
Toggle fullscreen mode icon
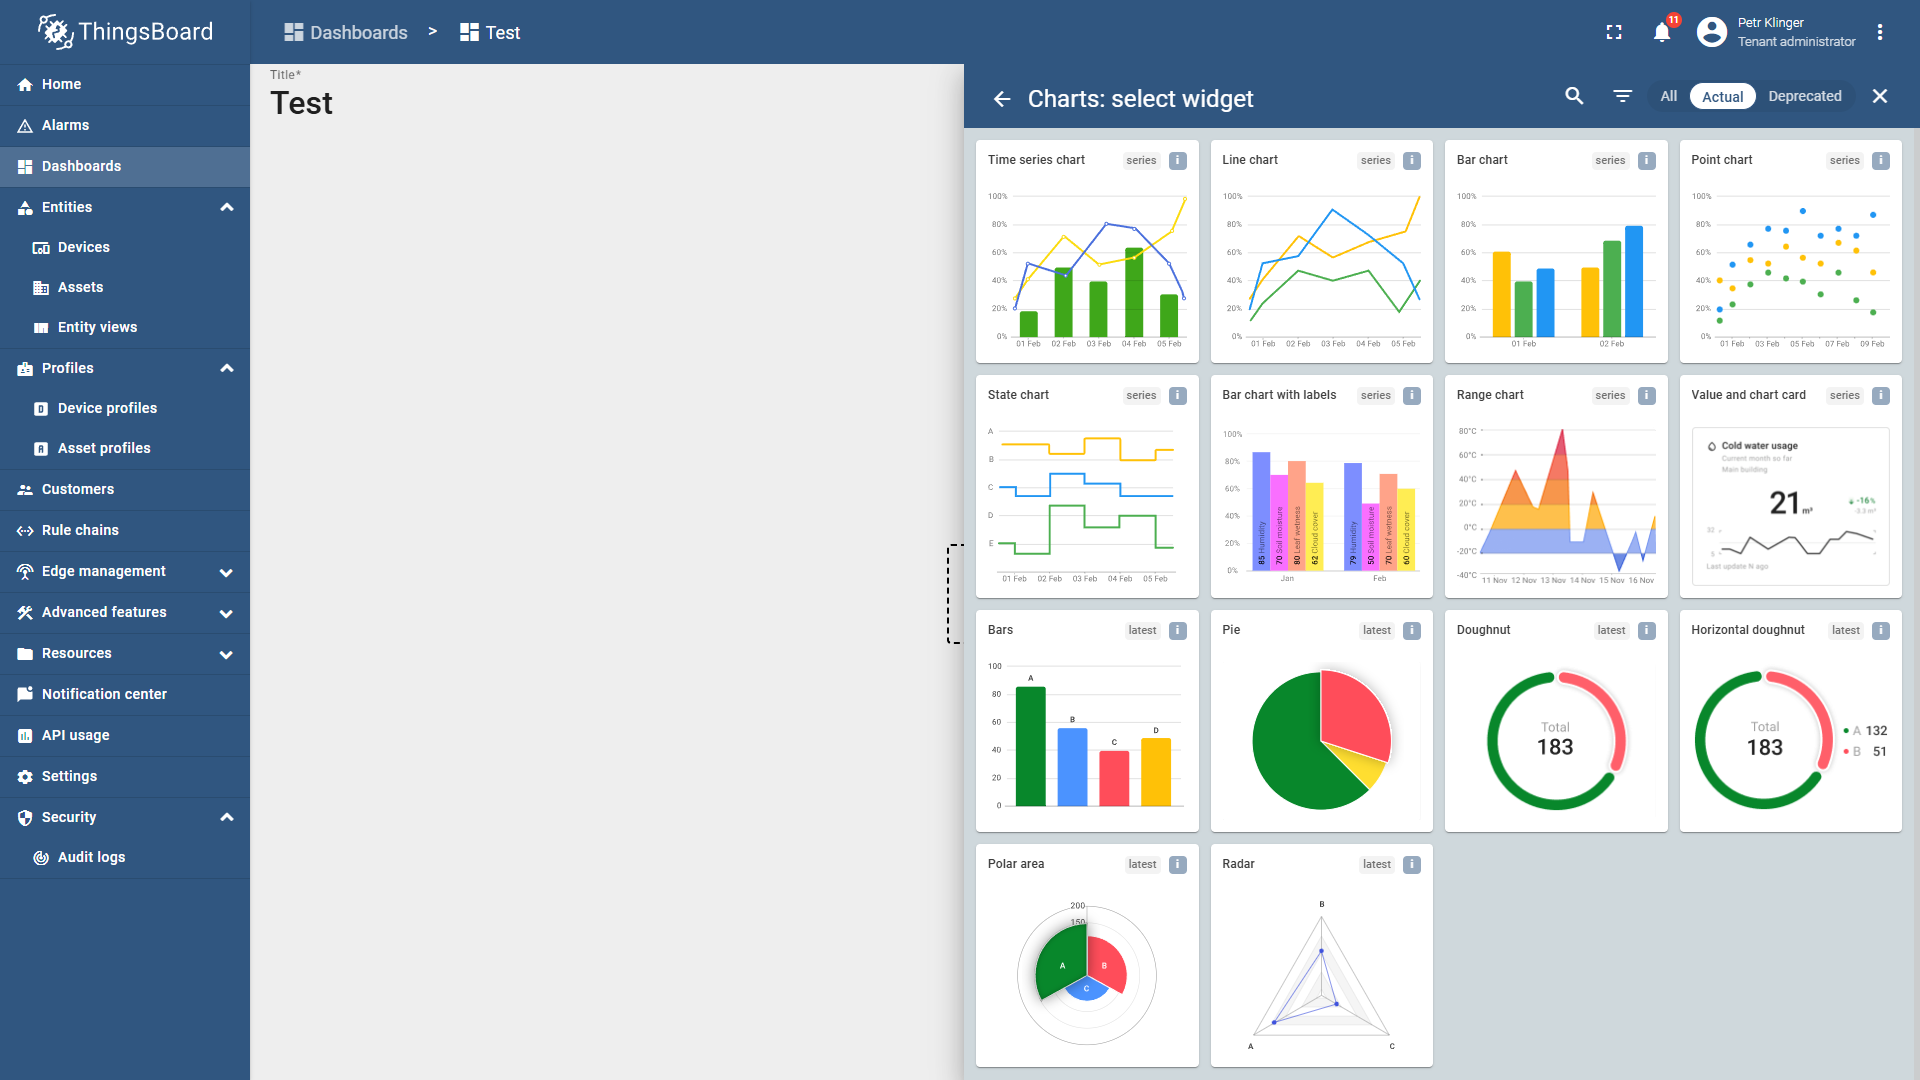click(x=1614, y=32)
